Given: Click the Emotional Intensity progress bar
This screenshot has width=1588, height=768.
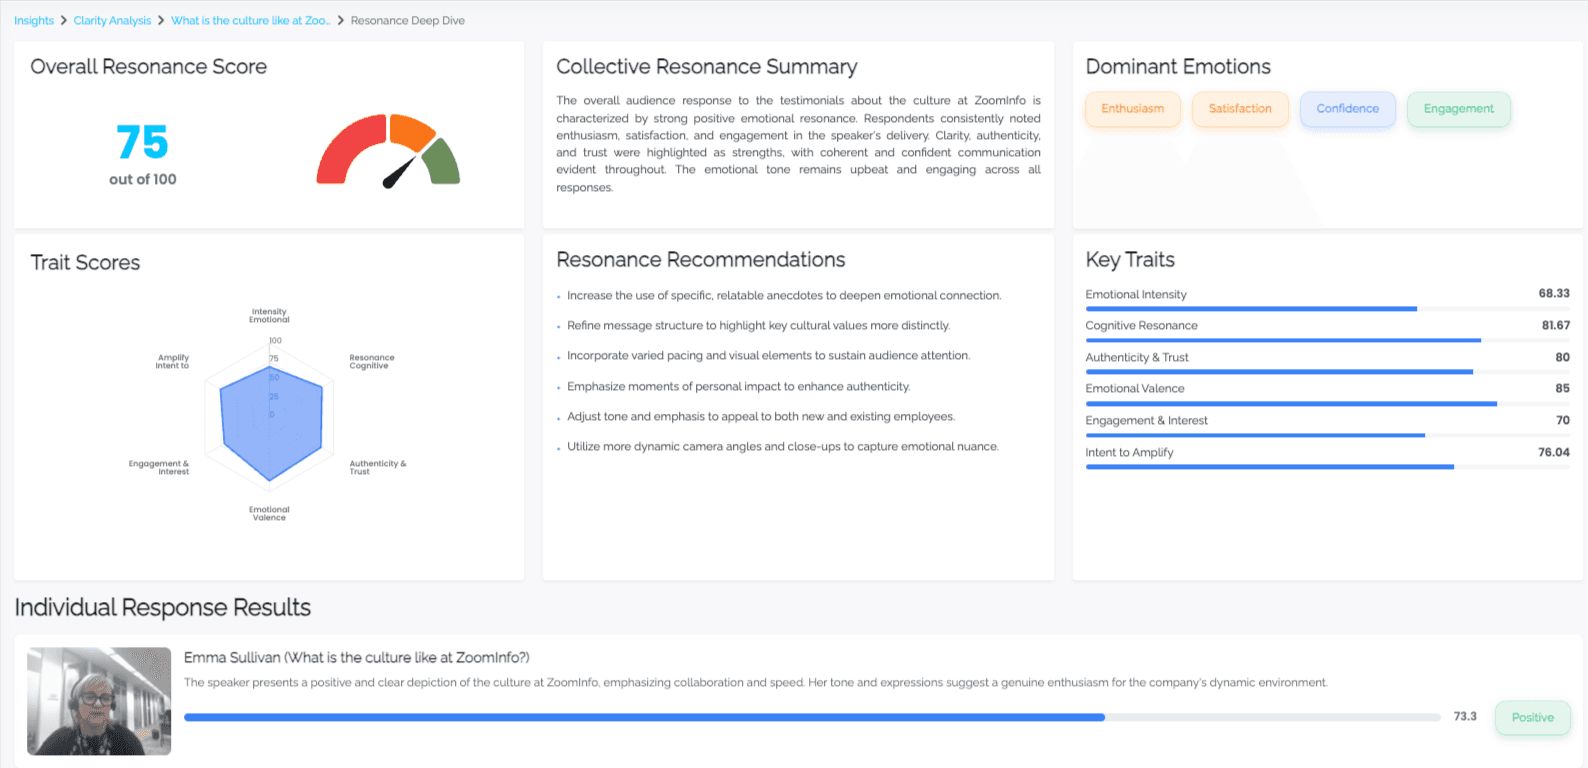Looking at the screenshot, I should point(1250,309).
